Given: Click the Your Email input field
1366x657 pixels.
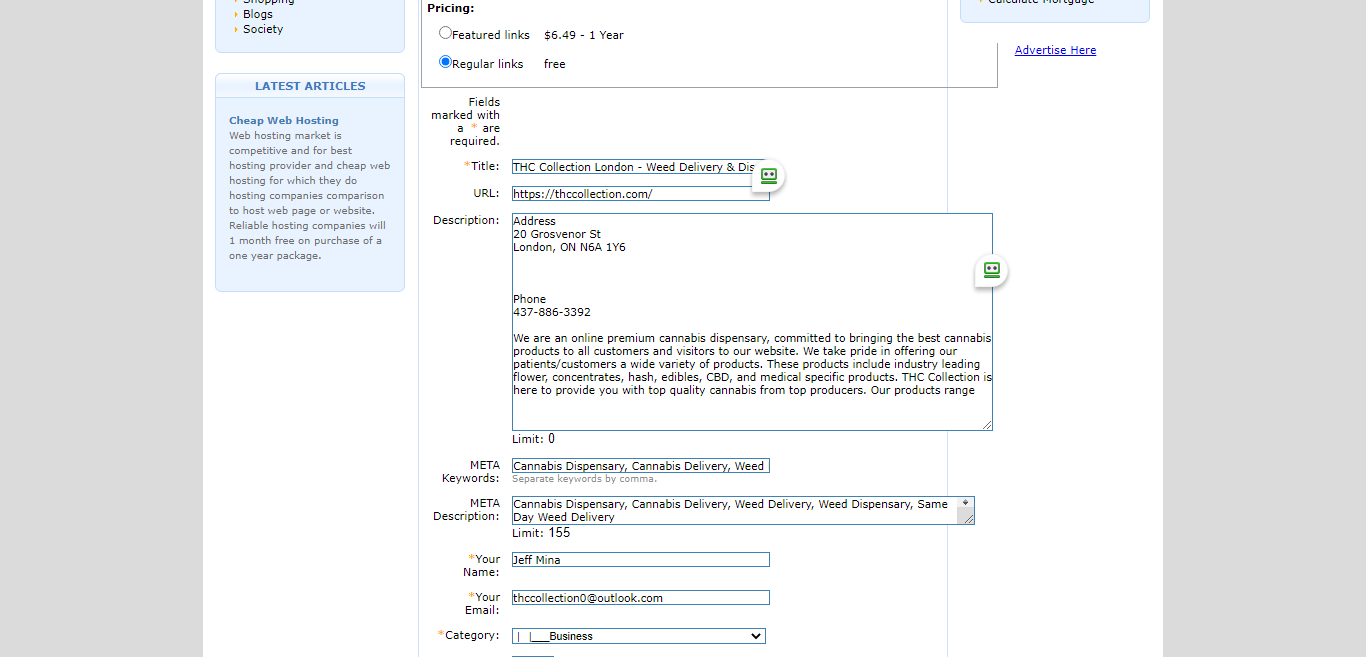Looking at the screenshot, I should coord(641,598).
